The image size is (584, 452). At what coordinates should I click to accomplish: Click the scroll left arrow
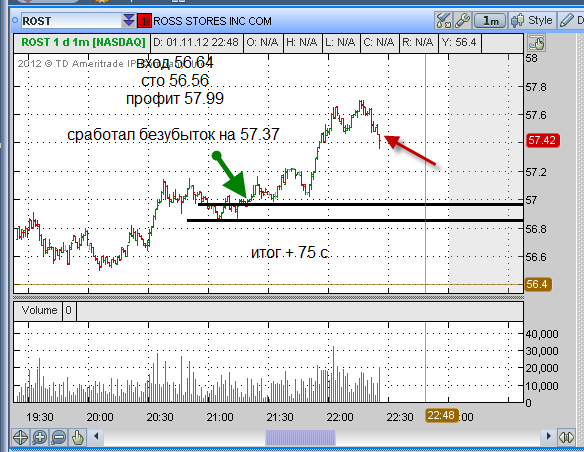[x=96, y=436]
